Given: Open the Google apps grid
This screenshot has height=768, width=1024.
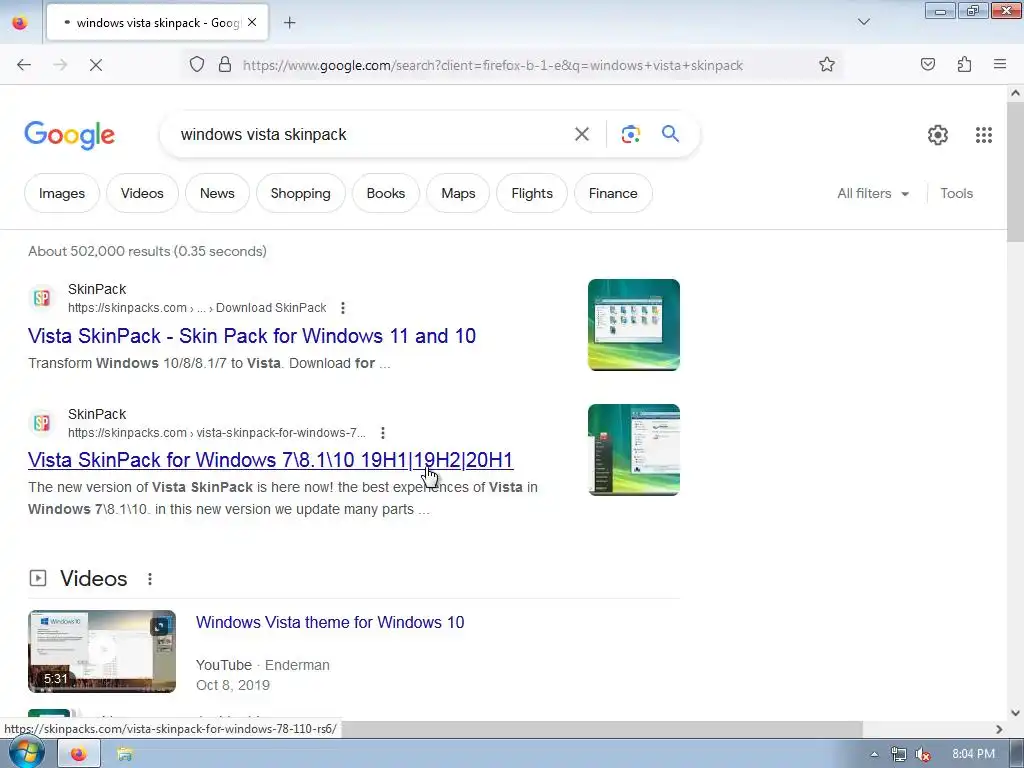Looking at the screenshot, I should (984, 135).
